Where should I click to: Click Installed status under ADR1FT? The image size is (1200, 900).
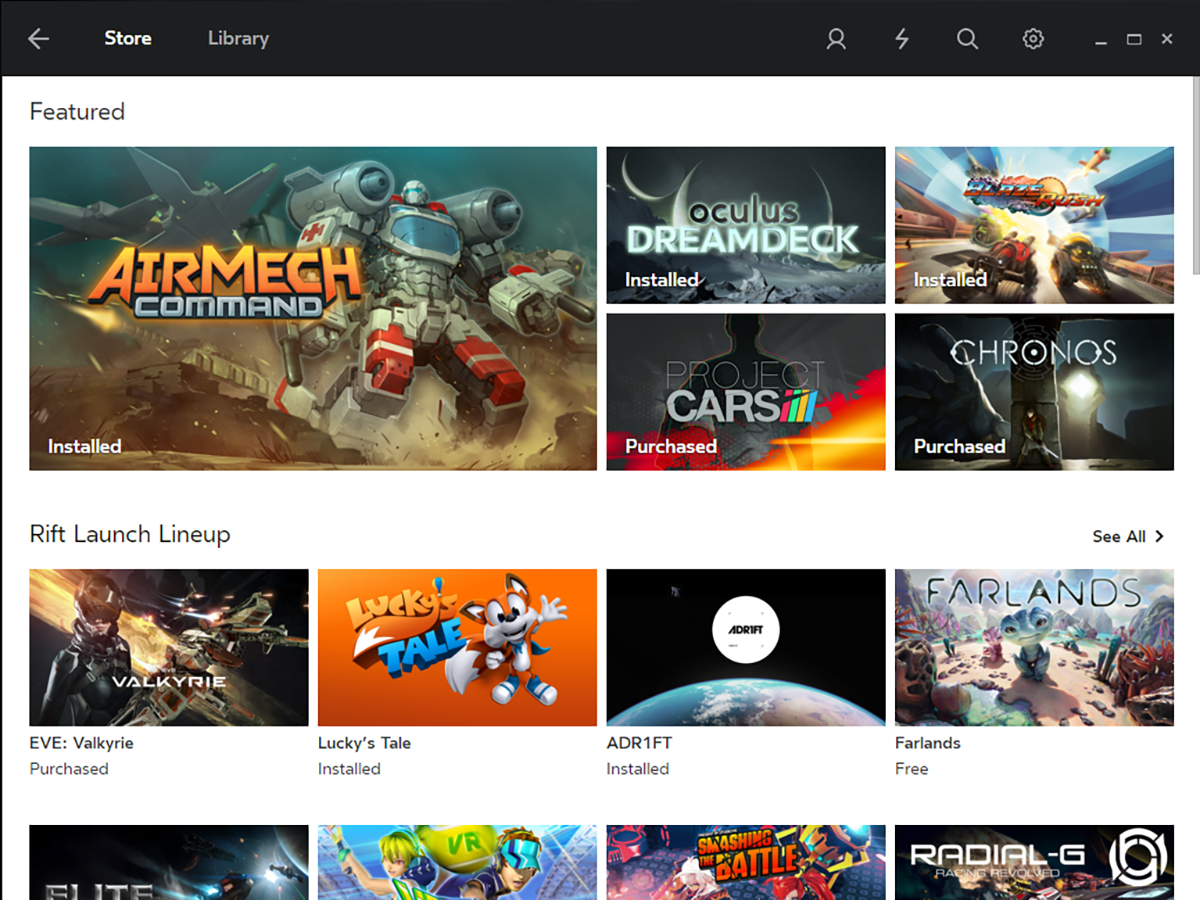638,769
